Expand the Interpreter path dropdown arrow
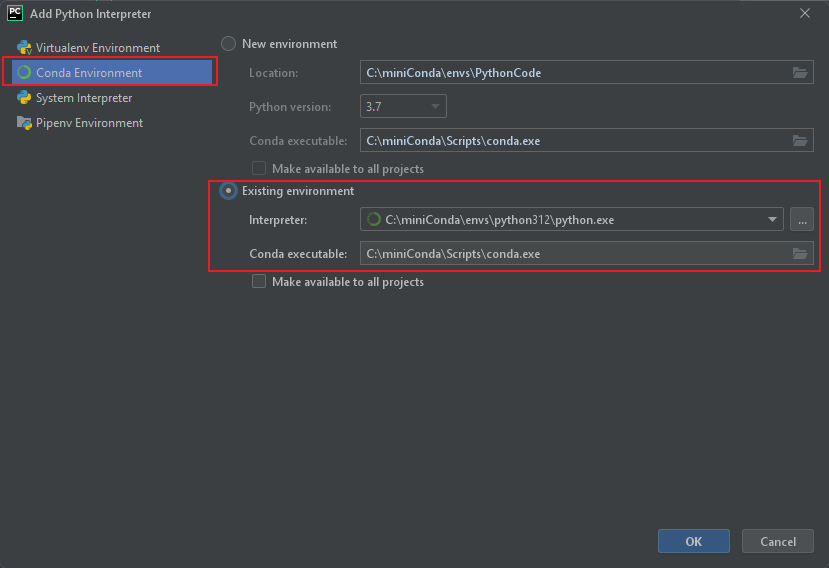Screen dimensions: 829x568 pos(773,220)
